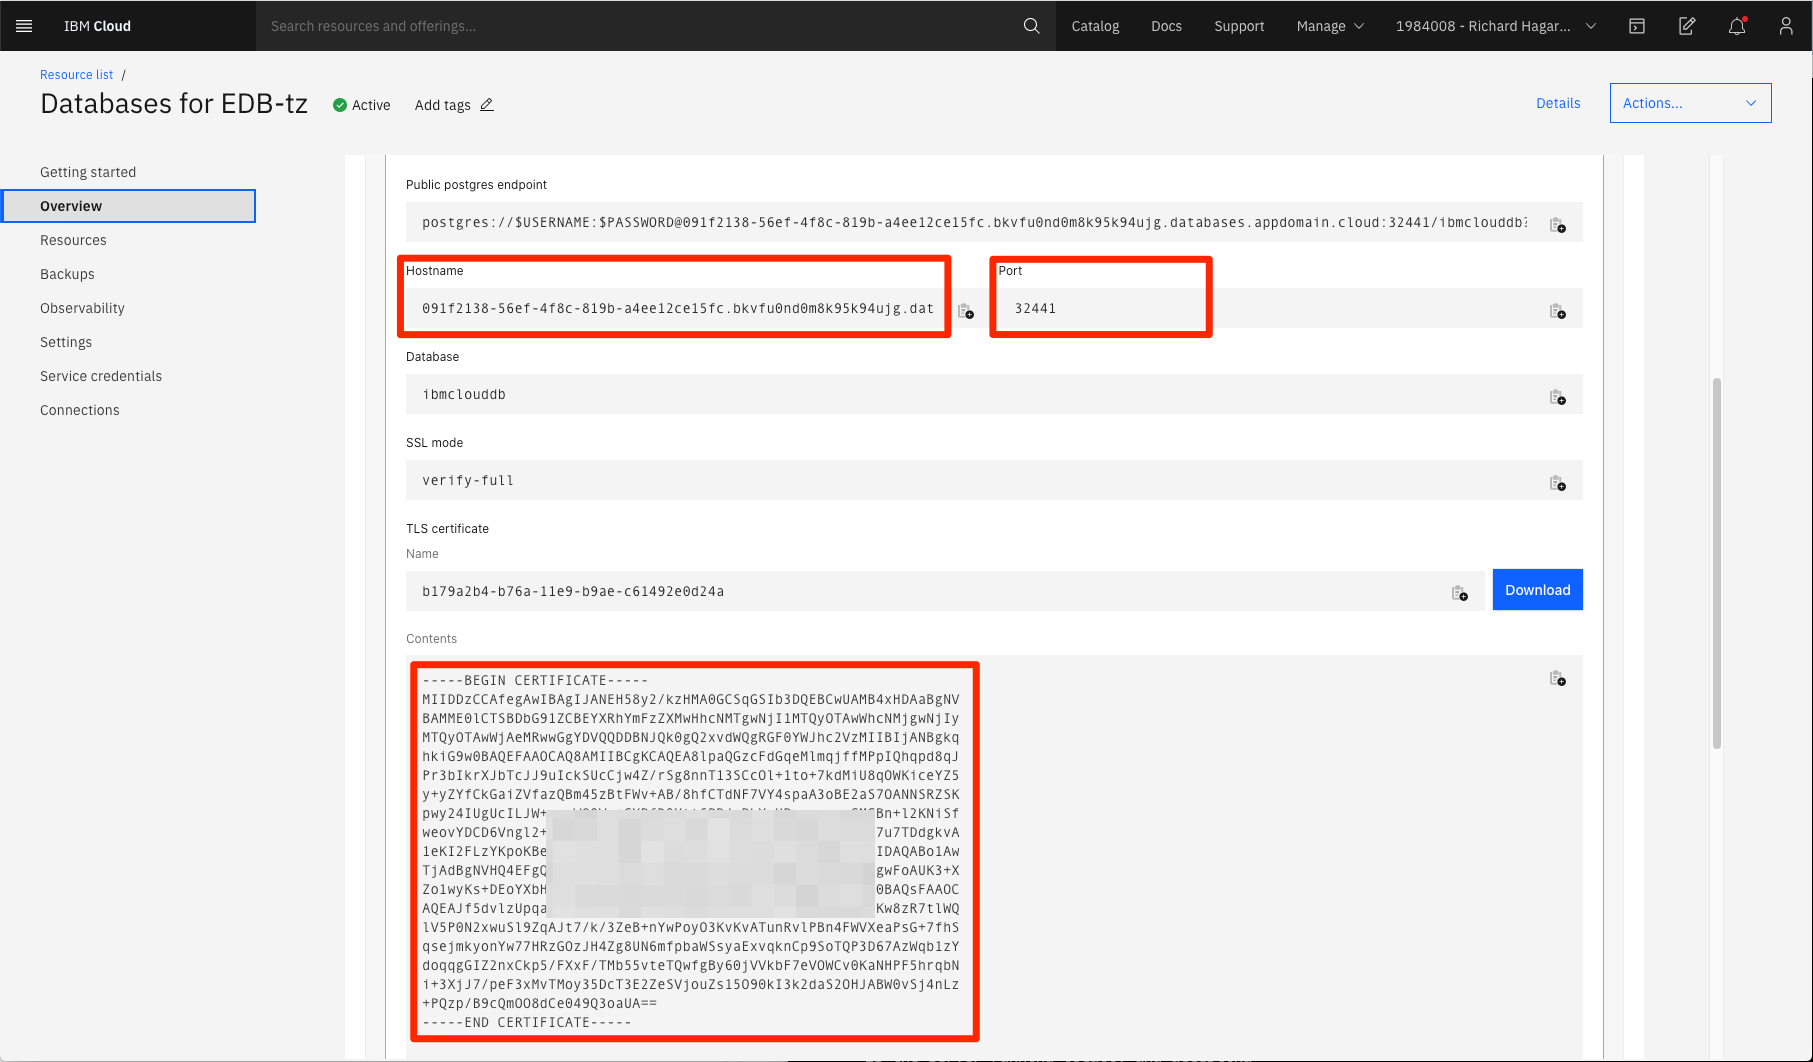Click Add tags
Screen dimensions: 1813x1062
[x=442, y=105]
